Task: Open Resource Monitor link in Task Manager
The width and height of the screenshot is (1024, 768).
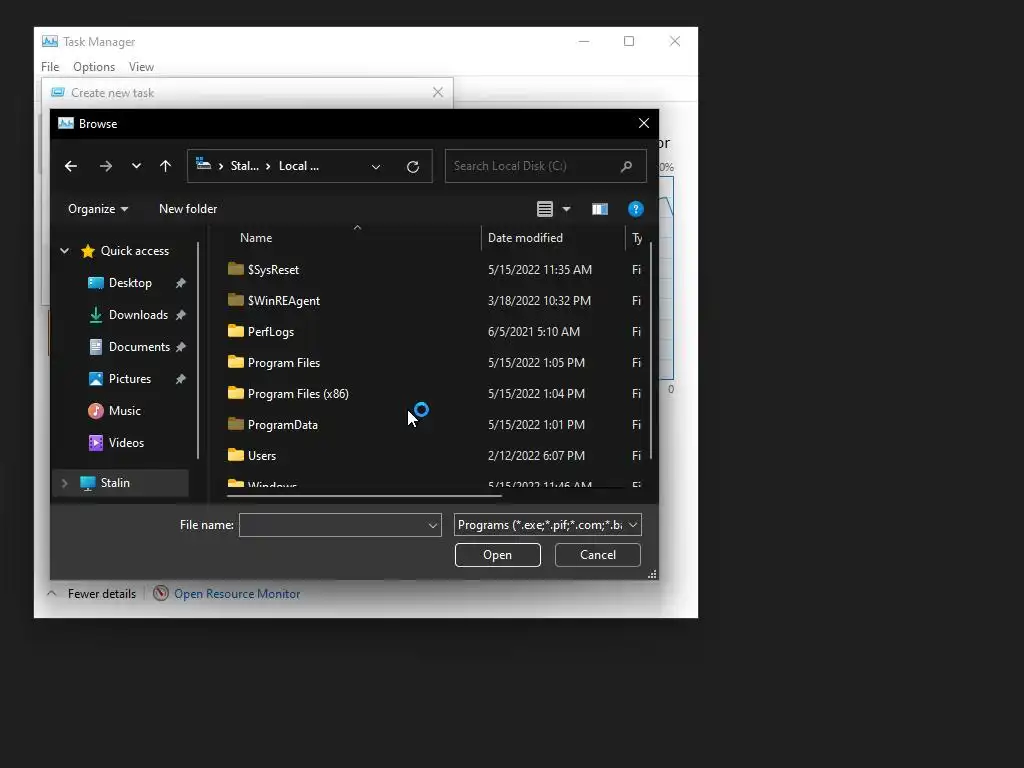Action: [x=237, y=594]
